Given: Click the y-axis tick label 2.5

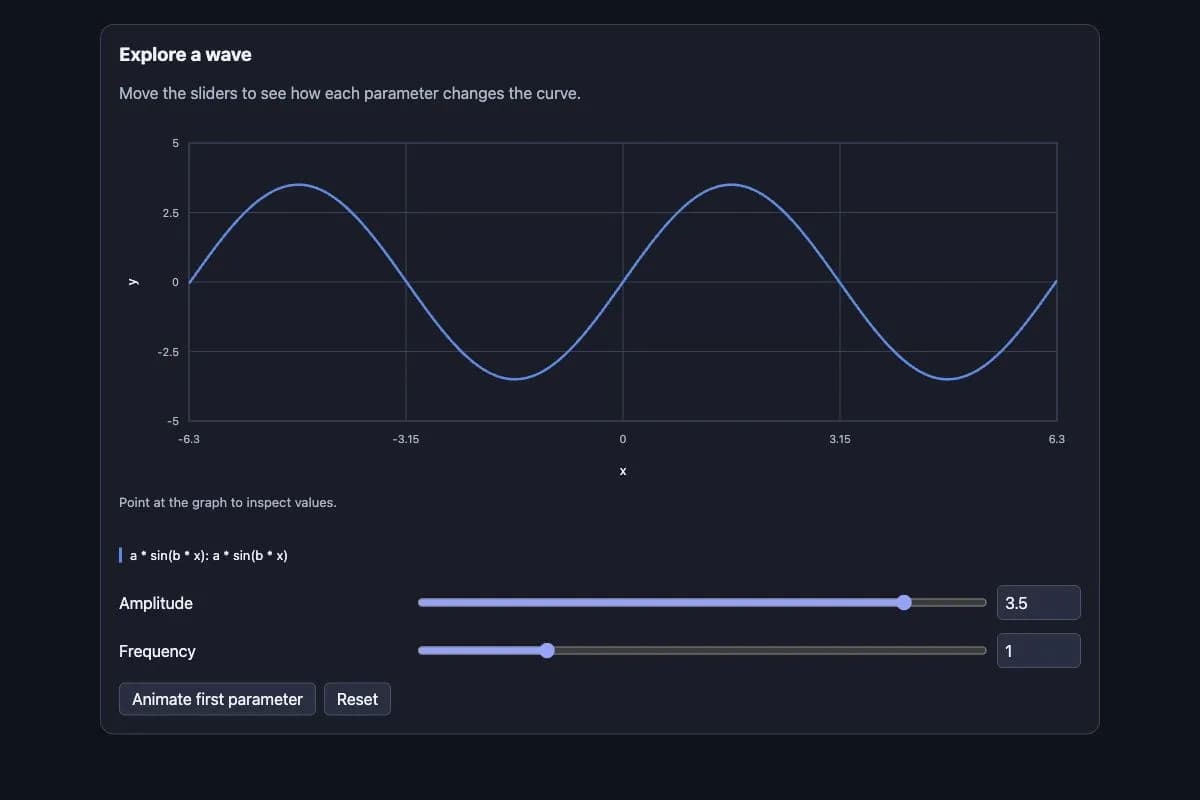Looking at the screenshot, I should (x=169, y=213).
